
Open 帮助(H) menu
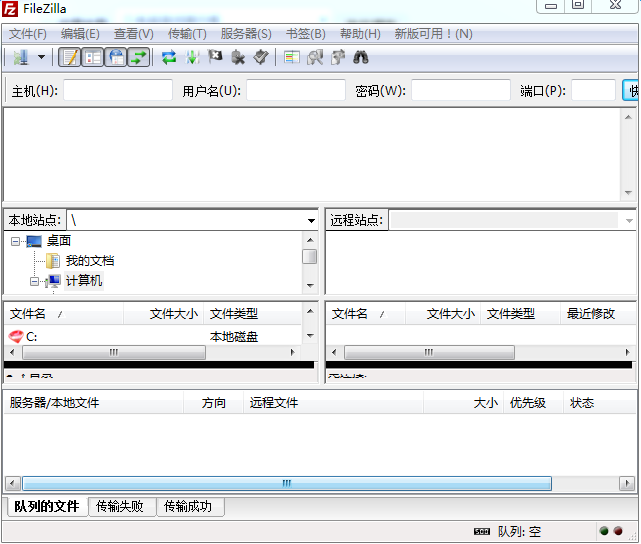pos(360,34)
